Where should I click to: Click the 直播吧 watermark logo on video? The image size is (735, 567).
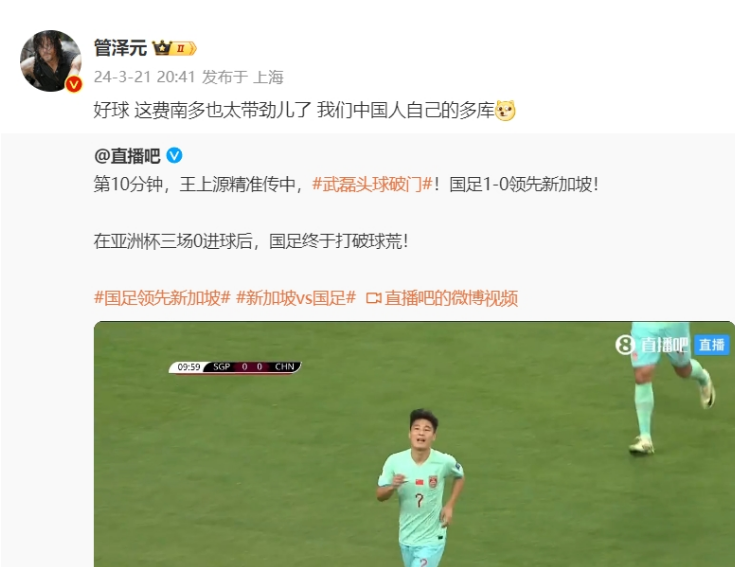[x=652, y=345]
